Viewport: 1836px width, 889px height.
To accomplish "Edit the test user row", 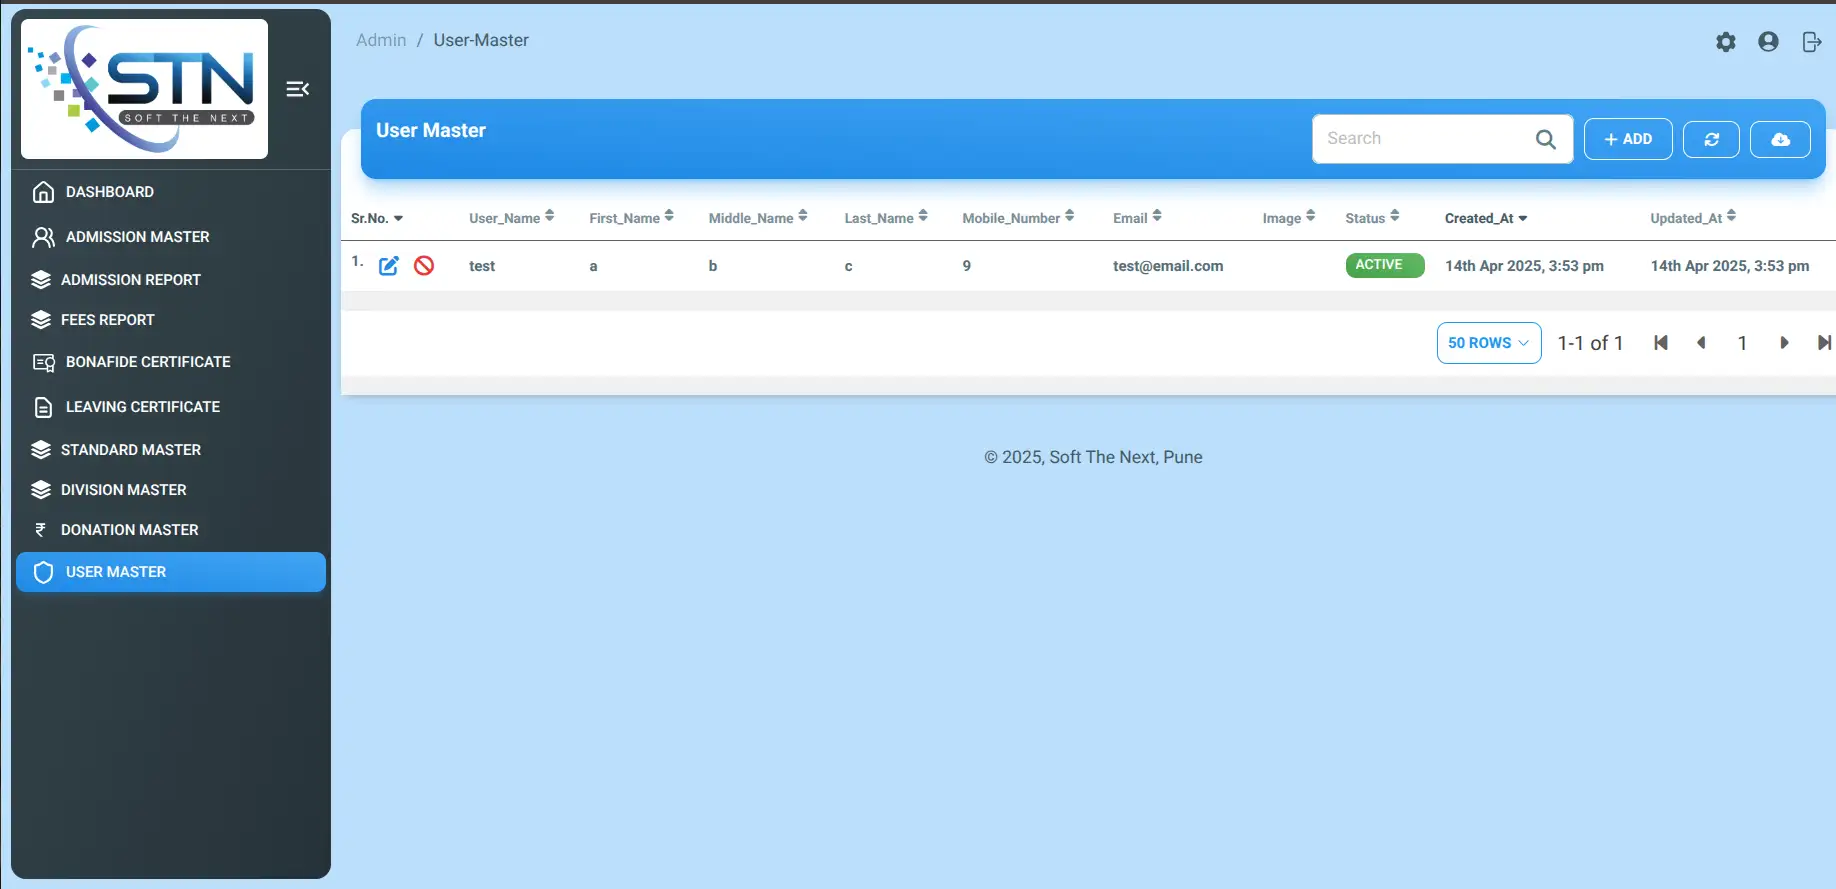I will point(389,266).
